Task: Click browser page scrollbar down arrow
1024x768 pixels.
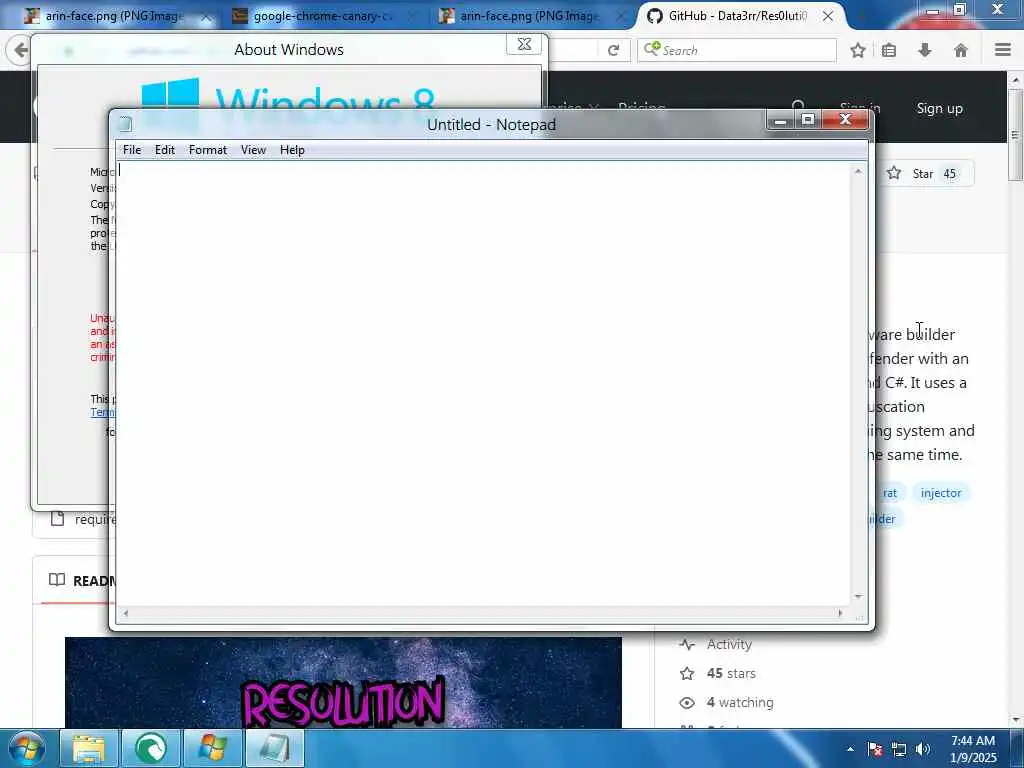Action: click(x=1016, y=720)
